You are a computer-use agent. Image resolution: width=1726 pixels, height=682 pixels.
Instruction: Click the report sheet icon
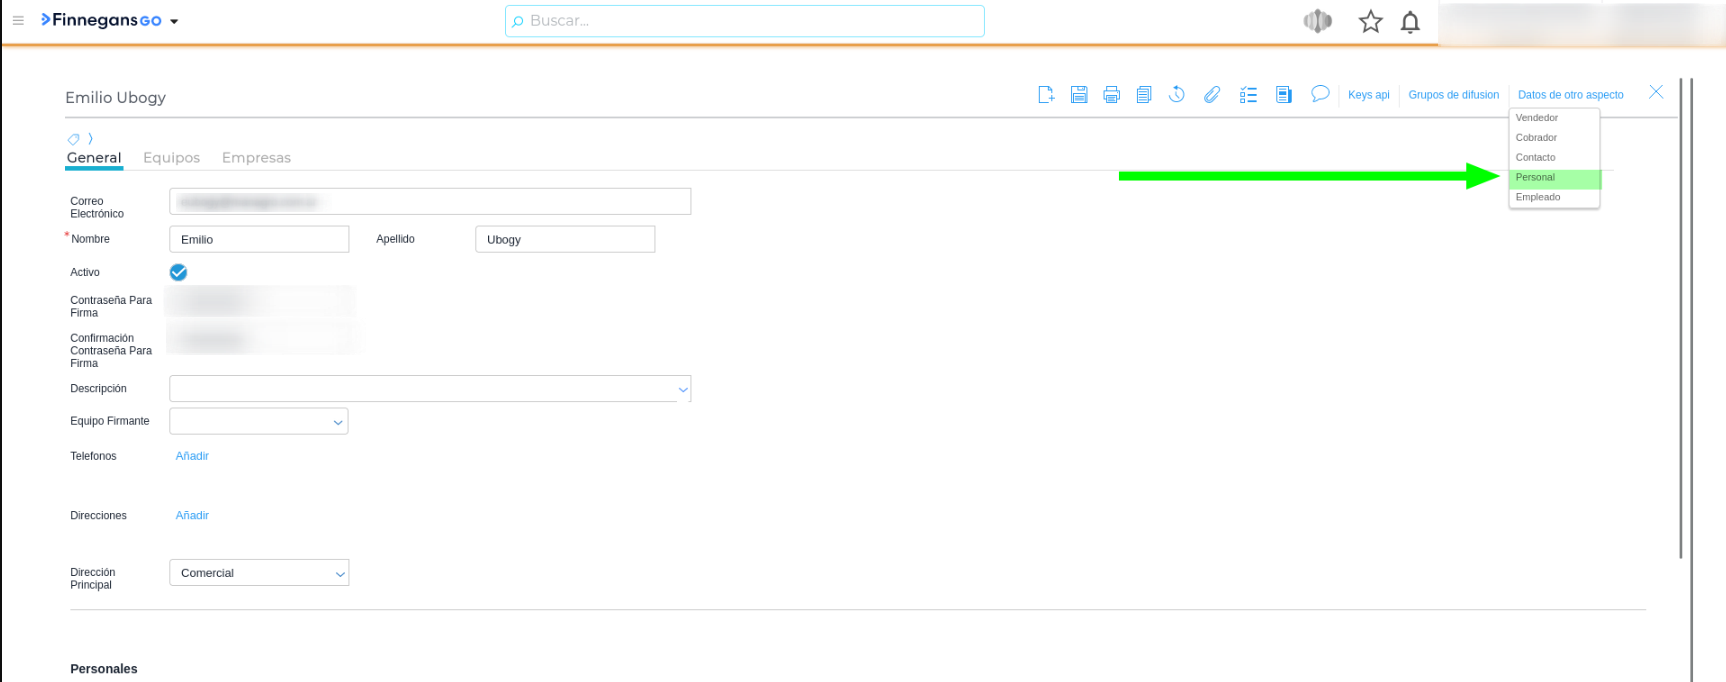point(1284,94)
